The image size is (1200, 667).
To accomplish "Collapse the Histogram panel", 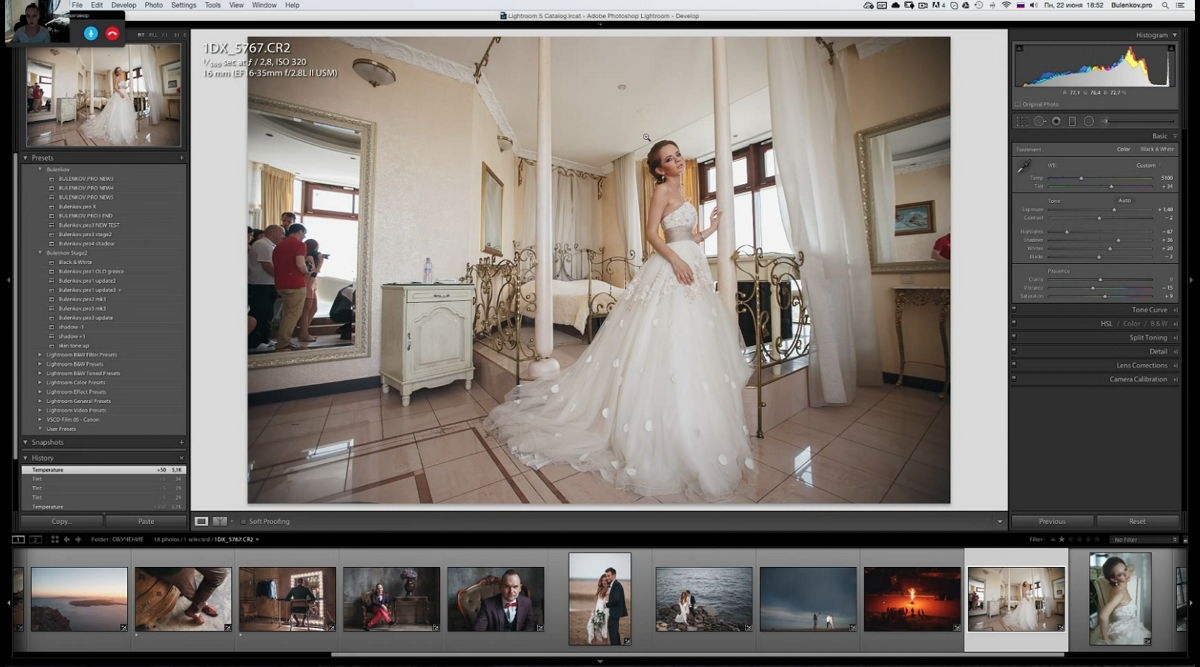I will 1175,35.
